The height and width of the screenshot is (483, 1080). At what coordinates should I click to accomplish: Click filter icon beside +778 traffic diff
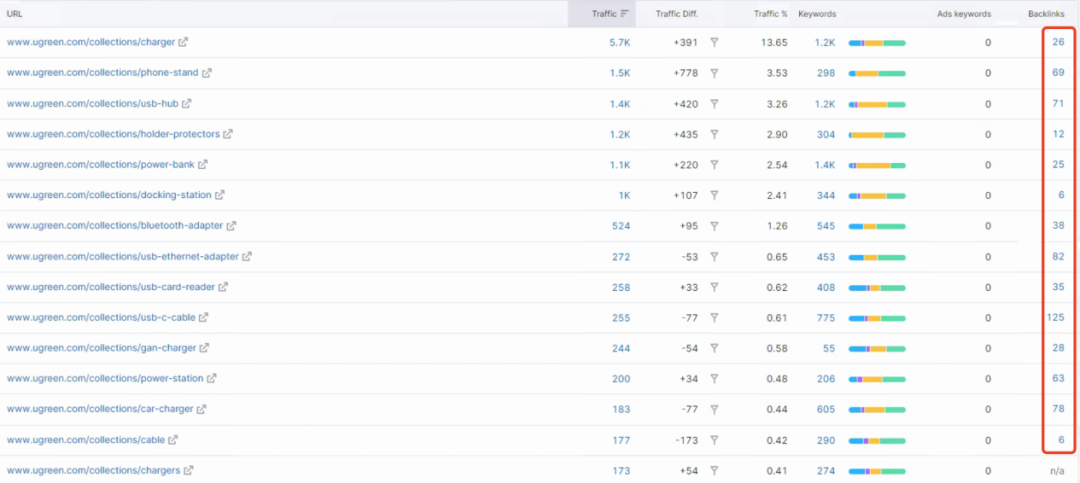[x=714, y=72]
